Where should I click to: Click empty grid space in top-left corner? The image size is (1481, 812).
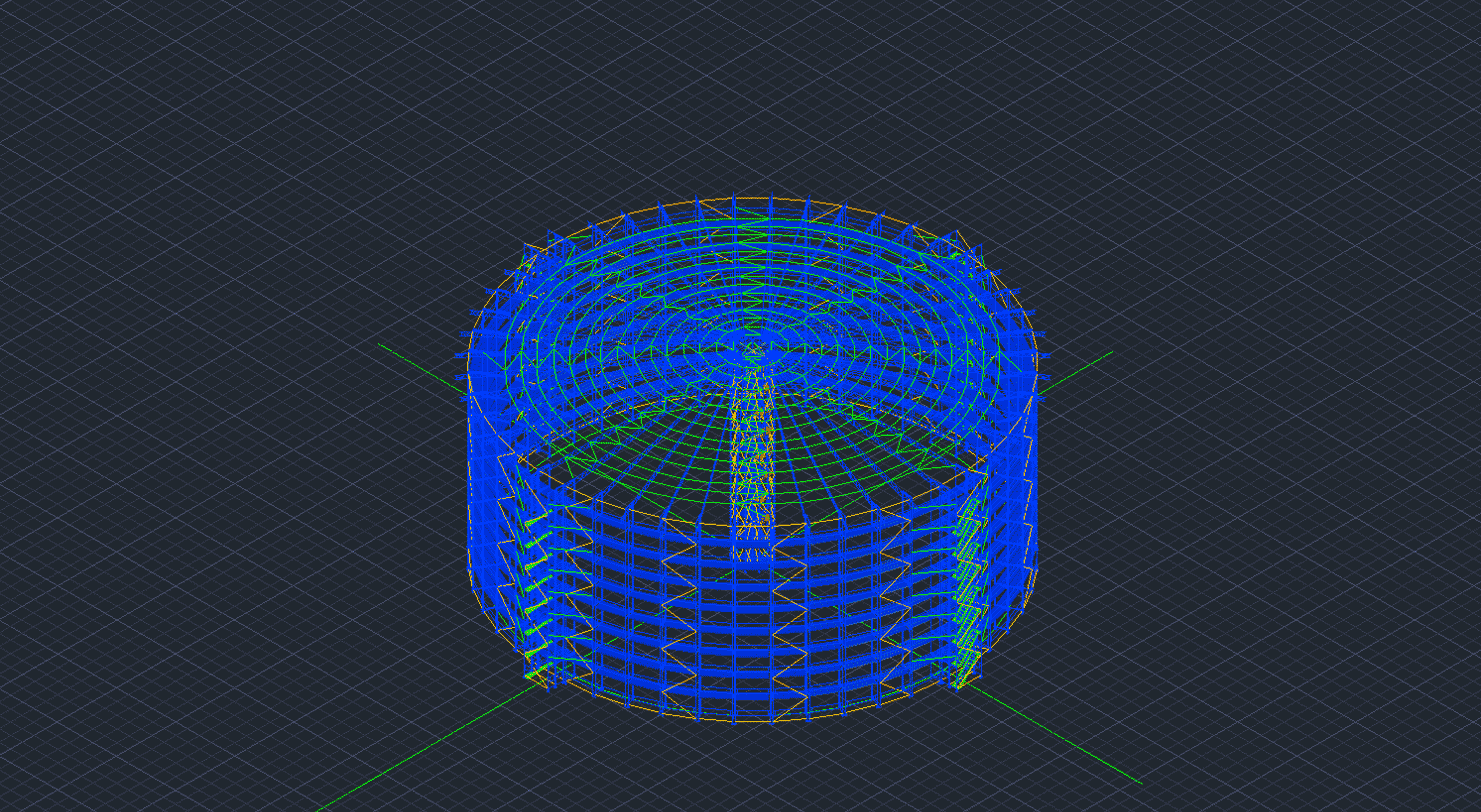[100, 80]
